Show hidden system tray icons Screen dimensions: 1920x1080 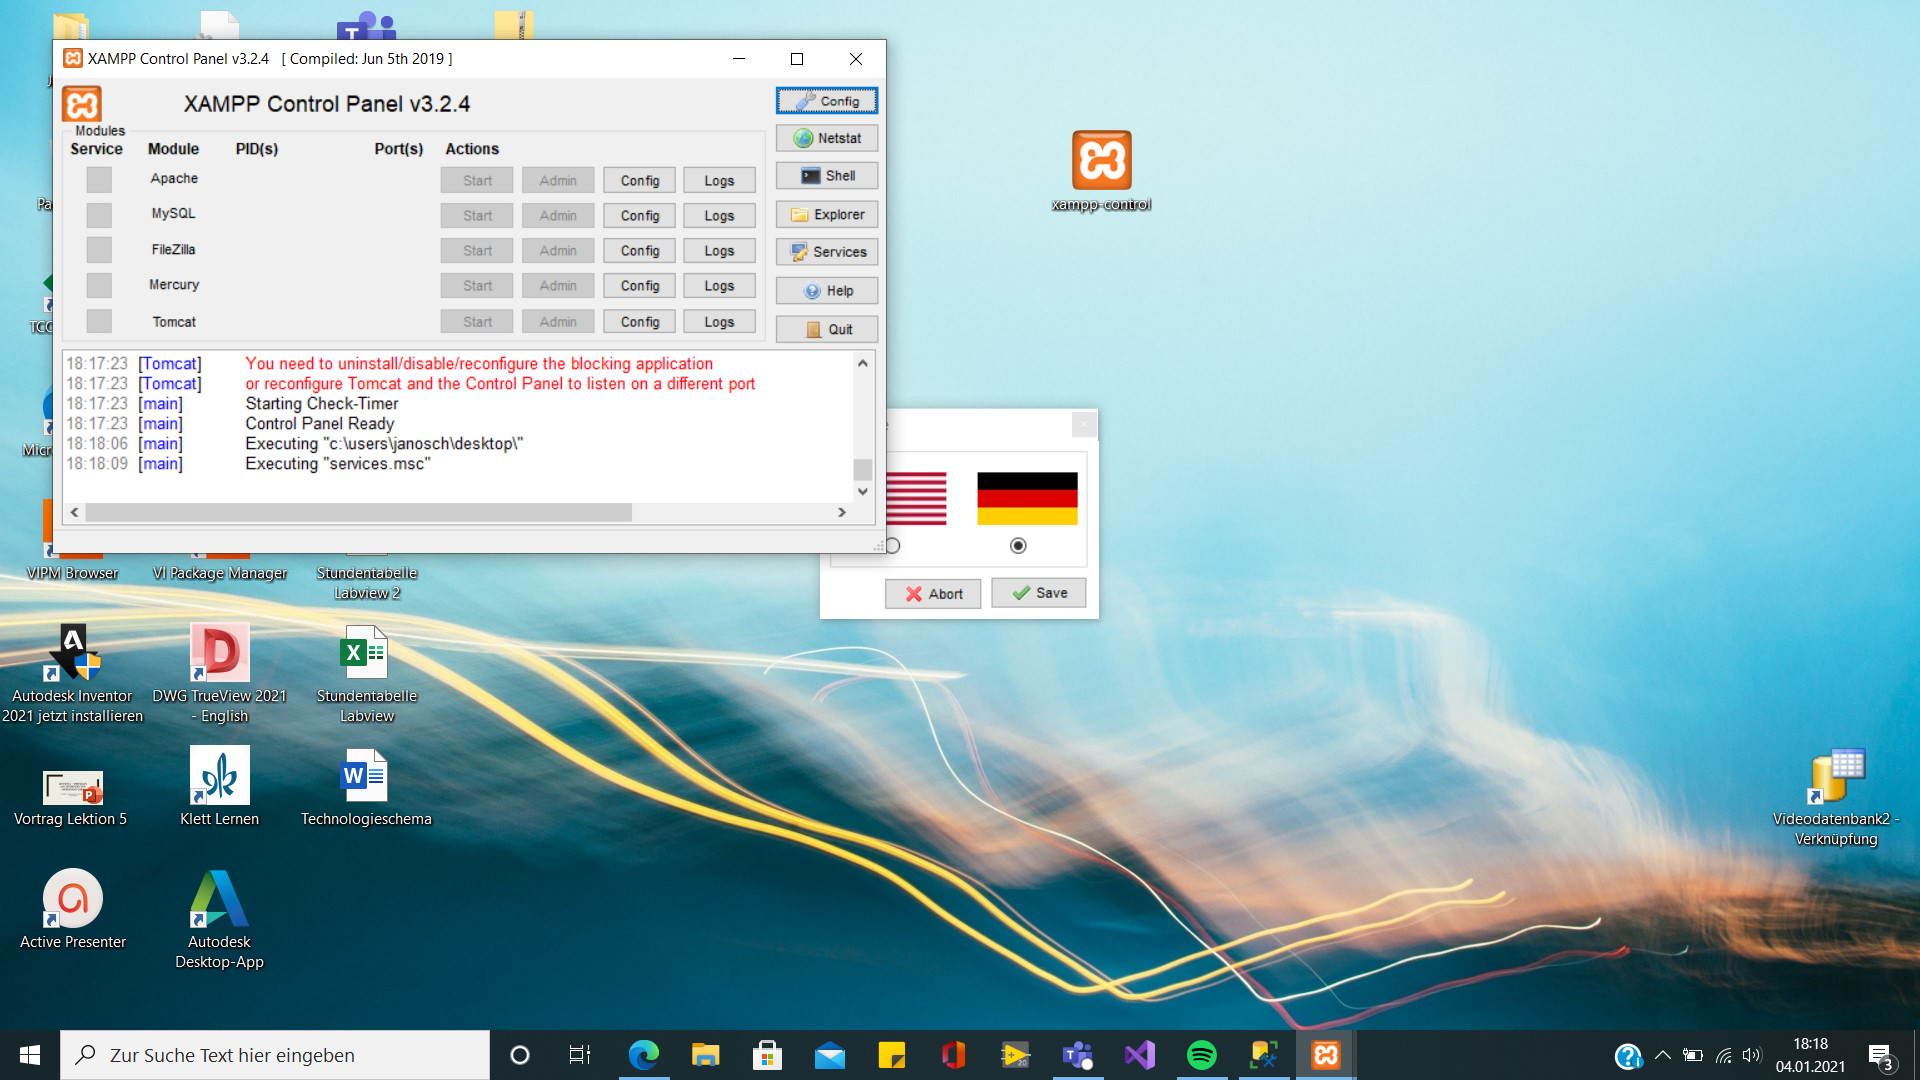coord(1662,1055)
